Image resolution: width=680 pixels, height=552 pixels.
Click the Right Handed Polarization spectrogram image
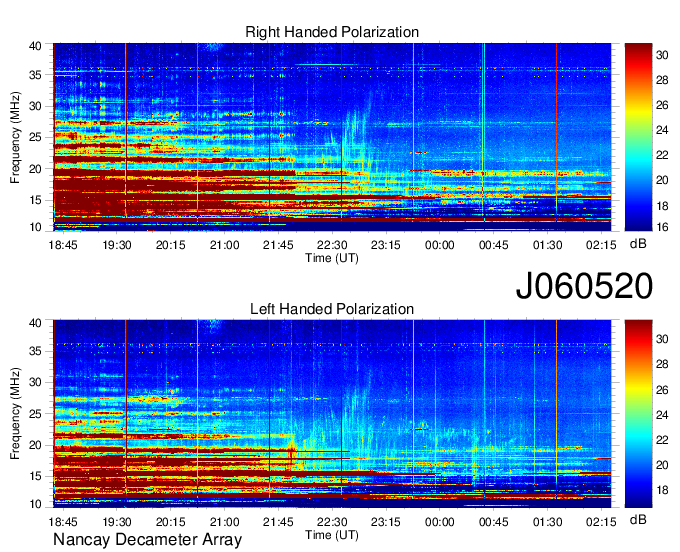(332, 137)
